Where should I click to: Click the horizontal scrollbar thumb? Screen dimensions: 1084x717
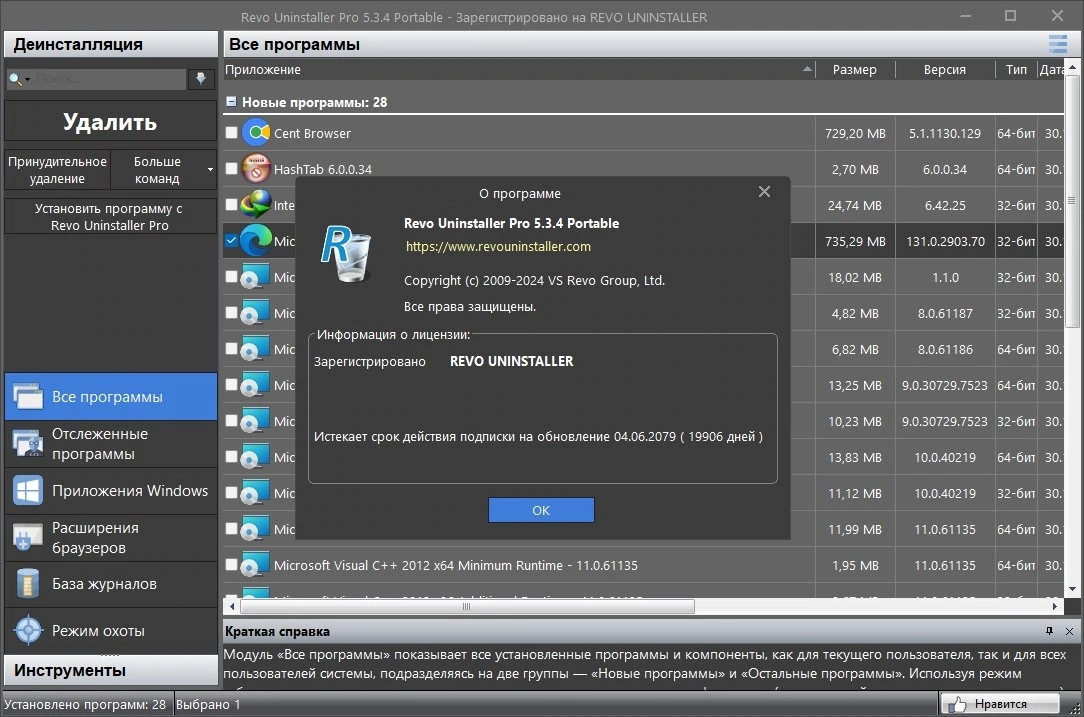467,606
